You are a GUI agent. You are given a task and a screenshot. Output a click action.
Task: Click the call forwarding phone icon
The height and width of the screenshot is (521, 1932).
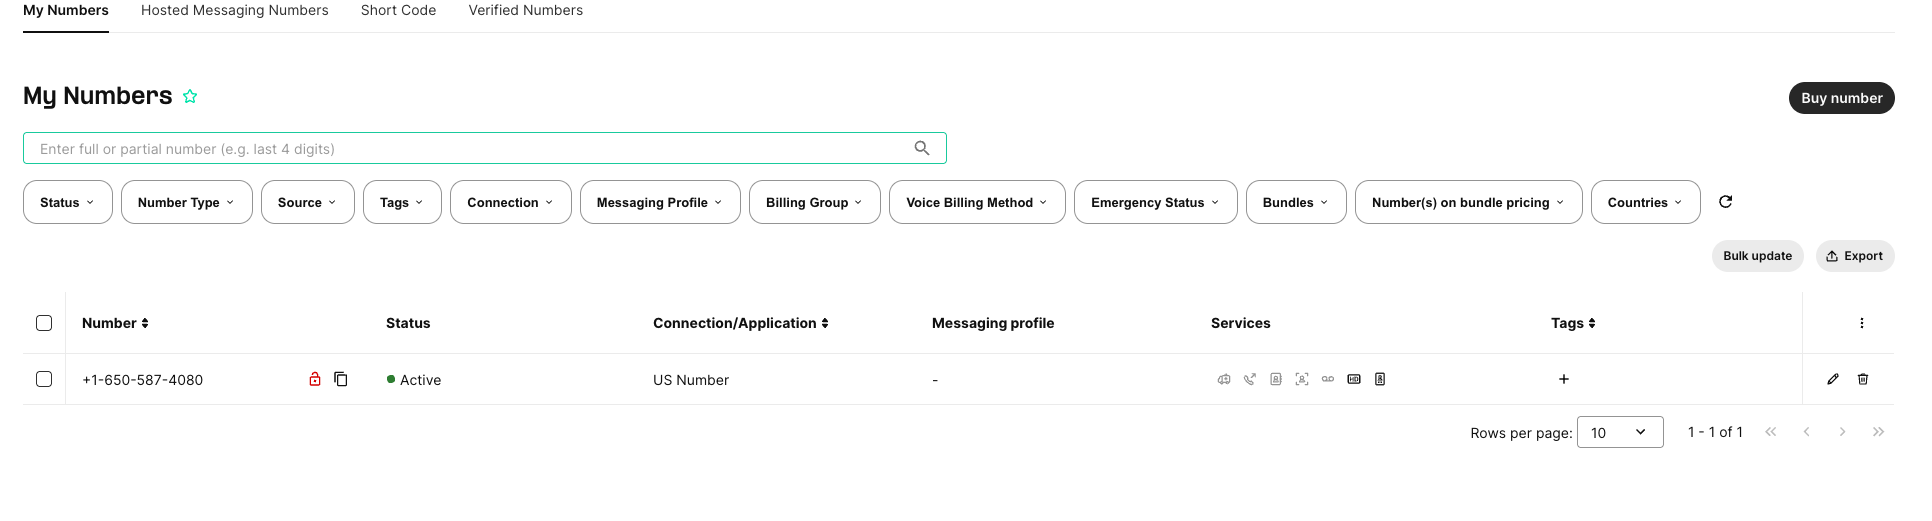click(1249, 379)
